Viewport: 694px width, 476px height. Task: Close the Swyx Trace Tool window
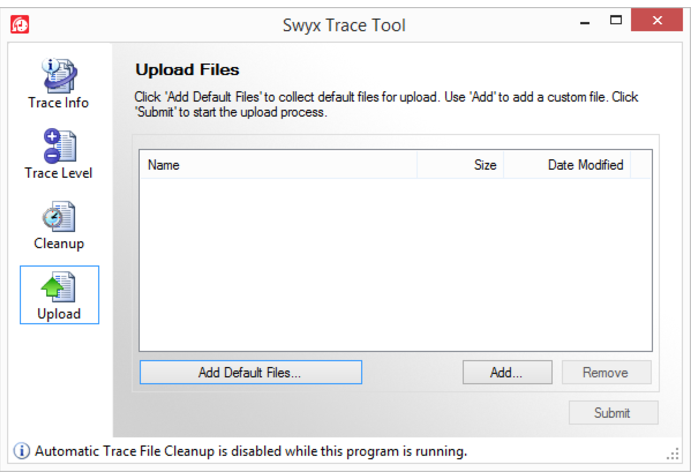click(x=660, y=20)
